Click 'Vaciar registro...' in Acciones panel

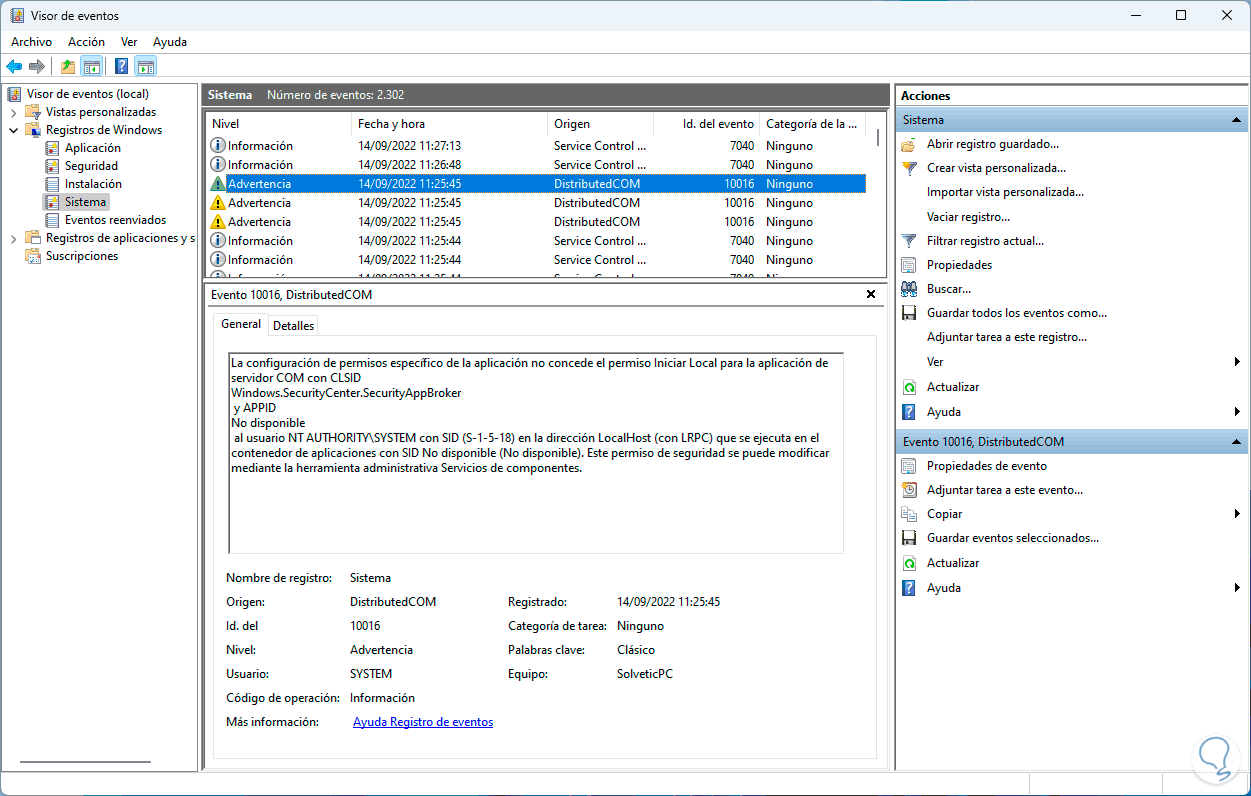(x=967, y=217)
